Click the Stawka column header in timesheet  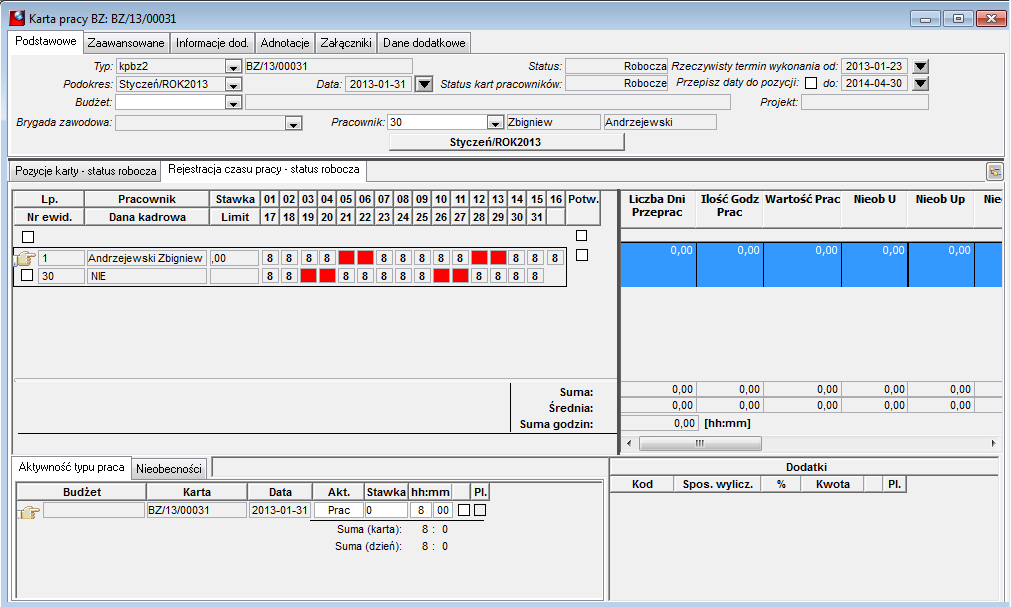pyautogui.click(x=235, y=199)
